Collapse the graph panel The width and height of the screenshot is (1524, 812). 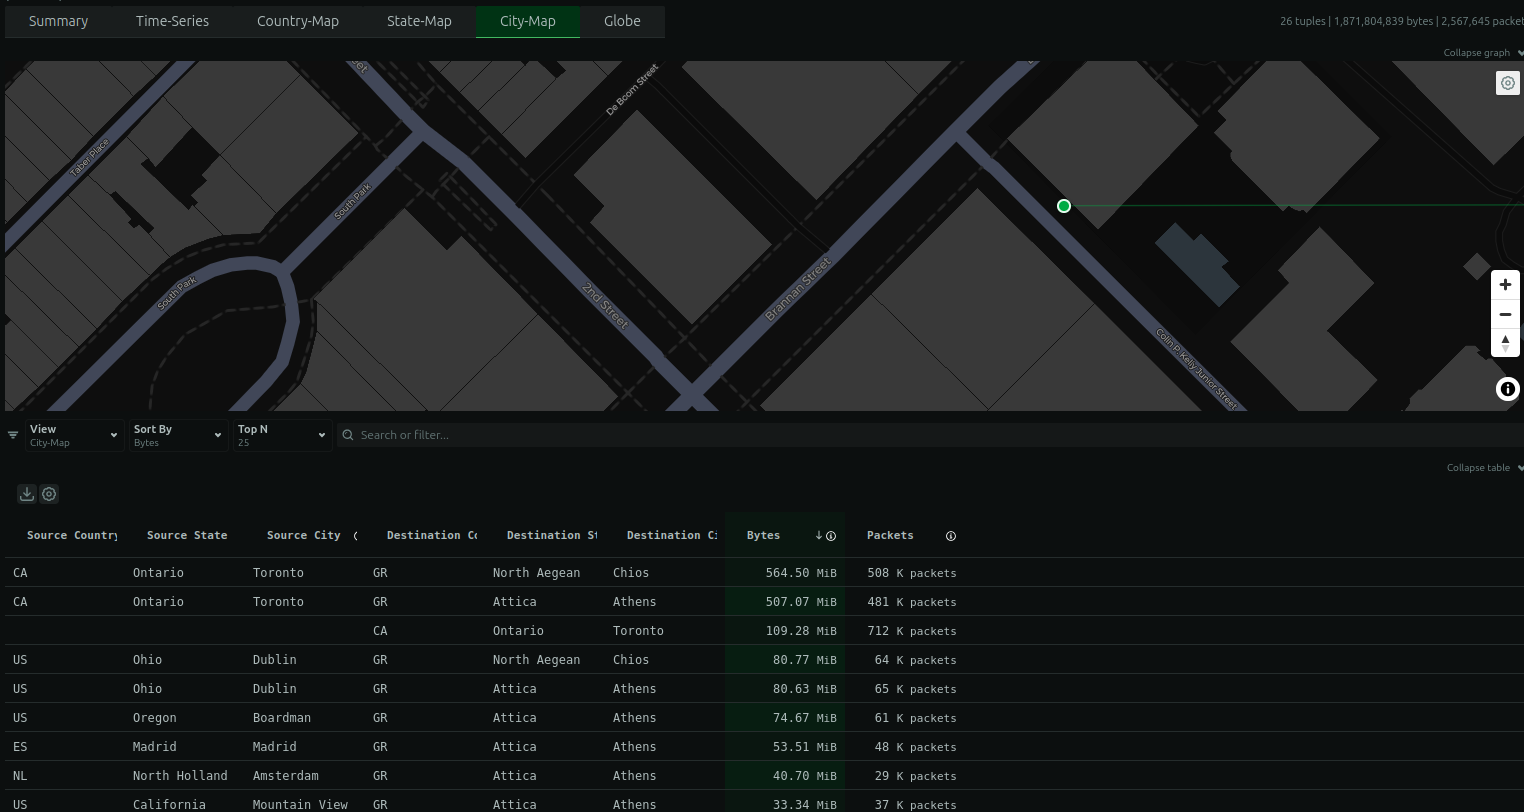pyautogui.click(x=1483, y=53)
